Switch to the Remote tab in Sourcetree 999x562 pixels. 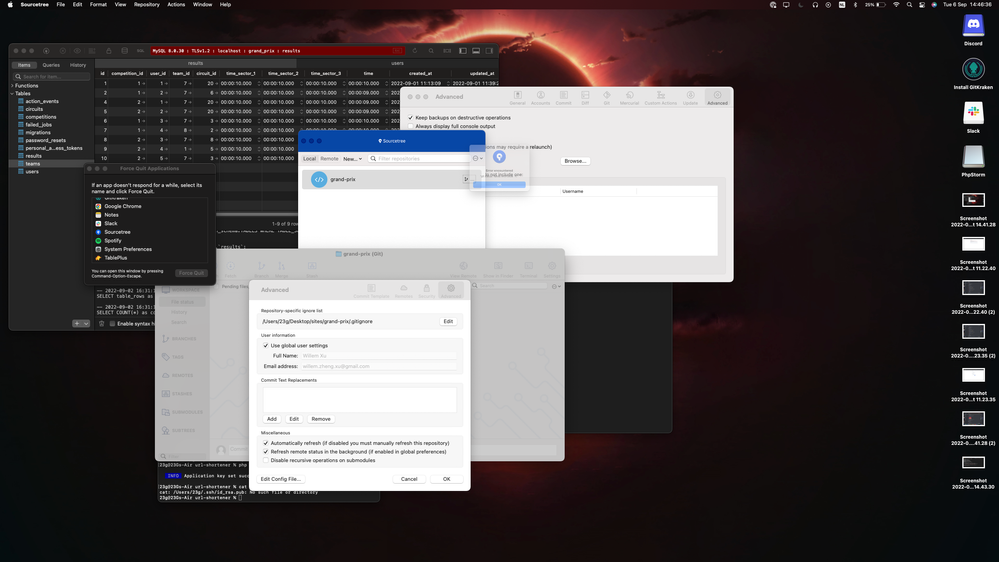coord(329,158)
